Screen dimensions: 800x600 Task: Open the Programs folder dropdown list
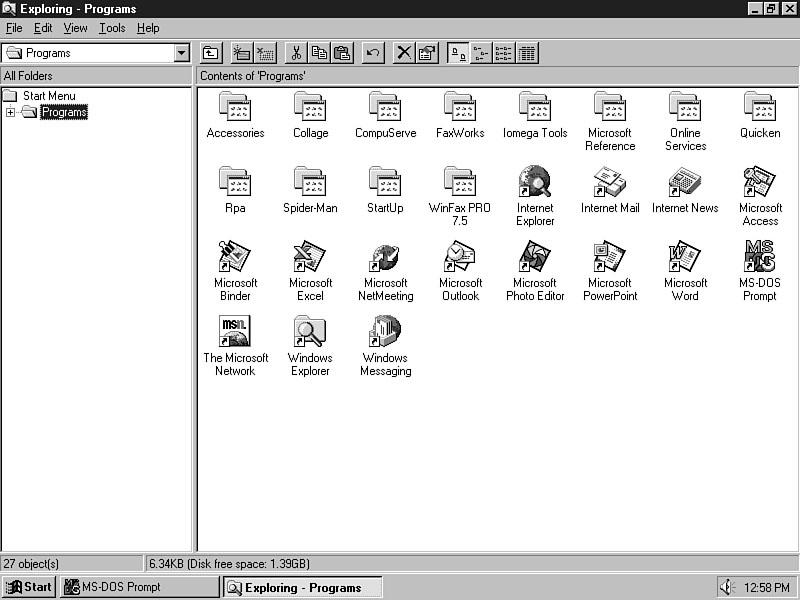(x=181, y=53)
